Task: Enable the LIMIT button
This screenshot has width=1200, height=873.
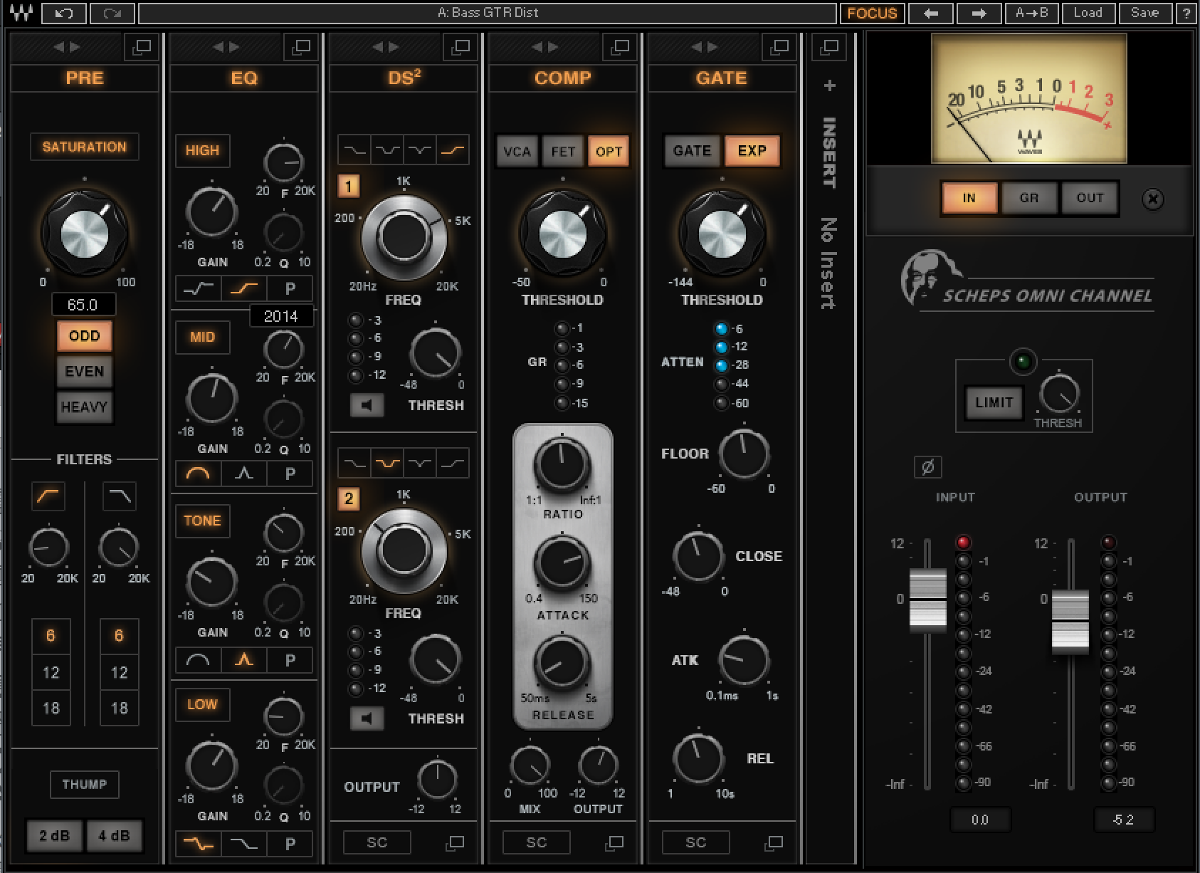Action: click(994, 402)
